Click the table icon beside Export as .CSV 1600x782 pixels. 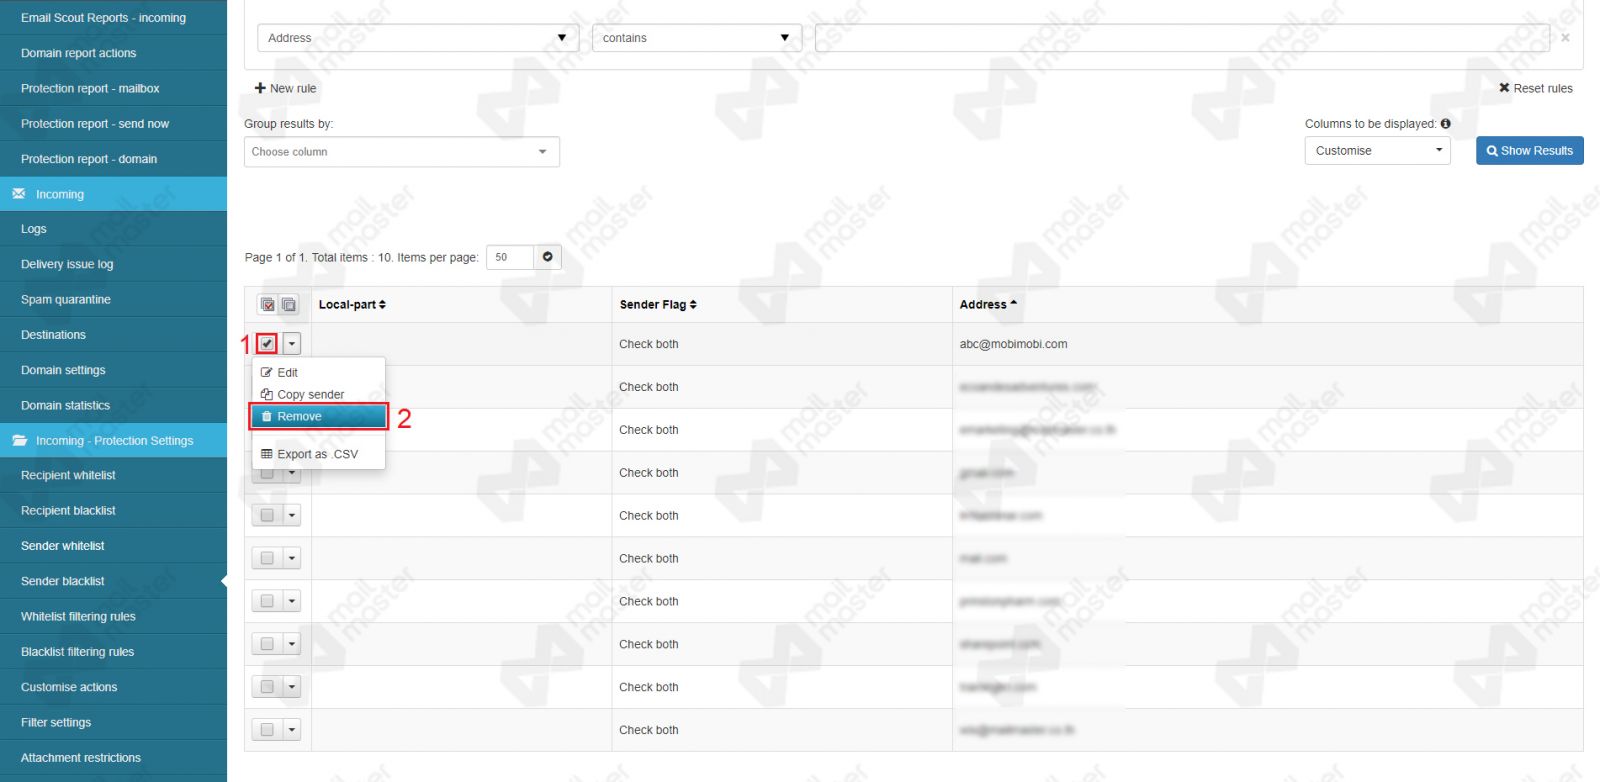point(267,454)
